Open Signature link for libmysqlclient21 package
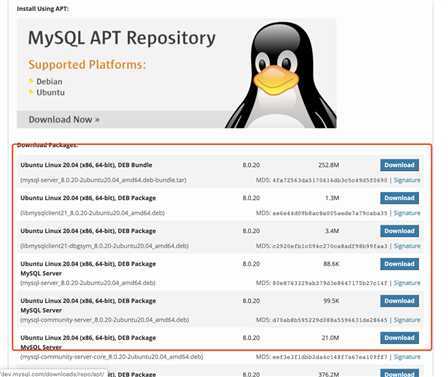The height and width of the screenshot is (377, 448). pos(407,213)
